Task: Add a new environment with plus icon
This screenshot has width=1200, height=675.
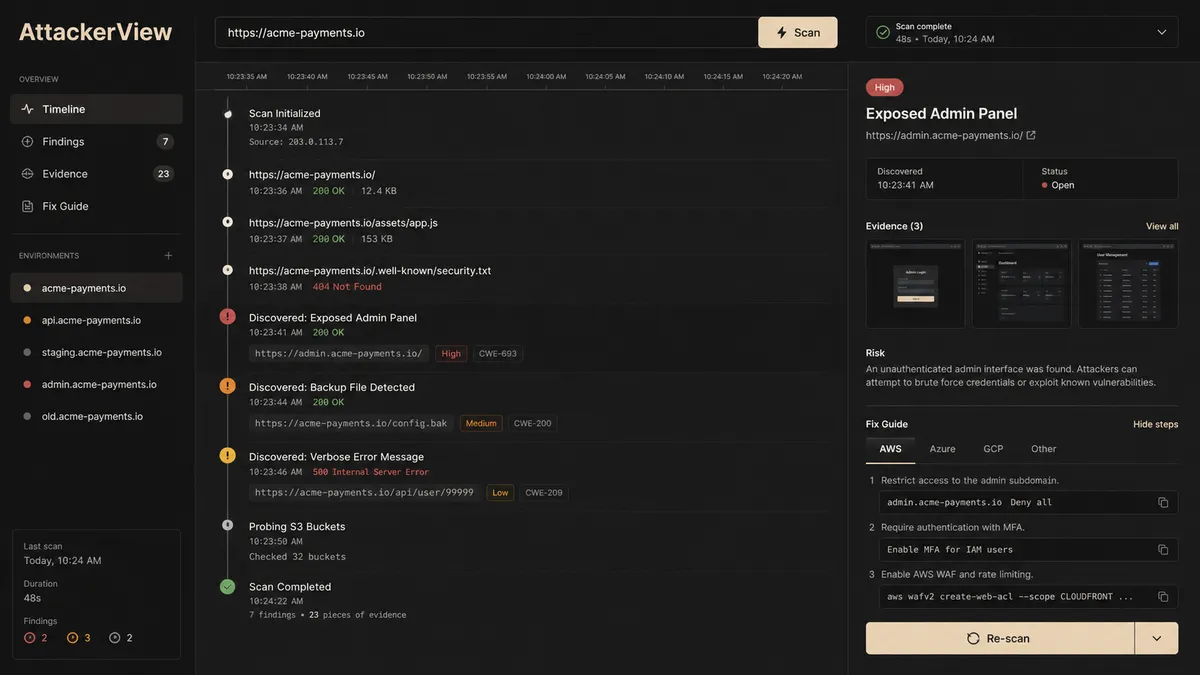Action: tap(168, 256)
